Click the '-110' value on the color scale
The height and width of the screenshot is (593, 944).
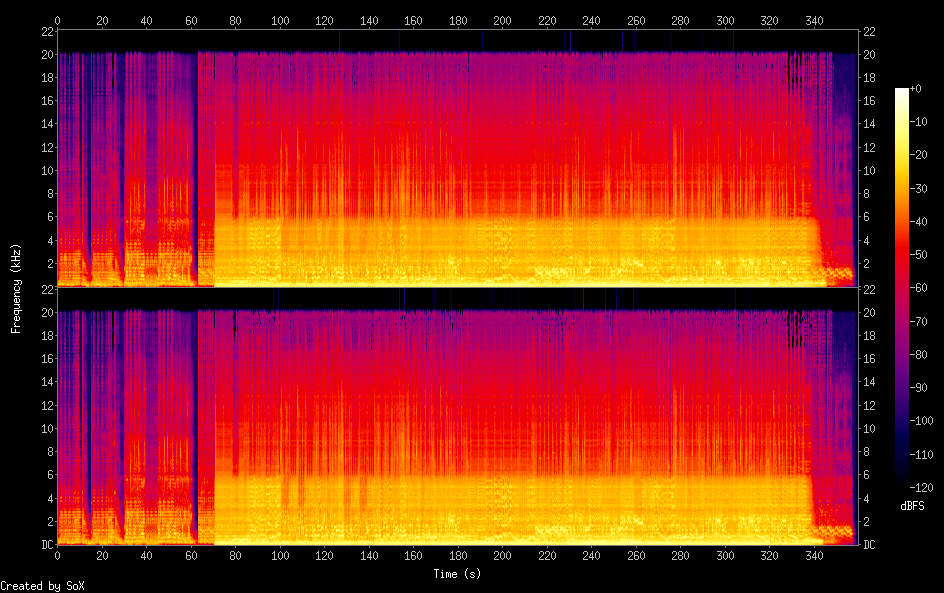921,455
